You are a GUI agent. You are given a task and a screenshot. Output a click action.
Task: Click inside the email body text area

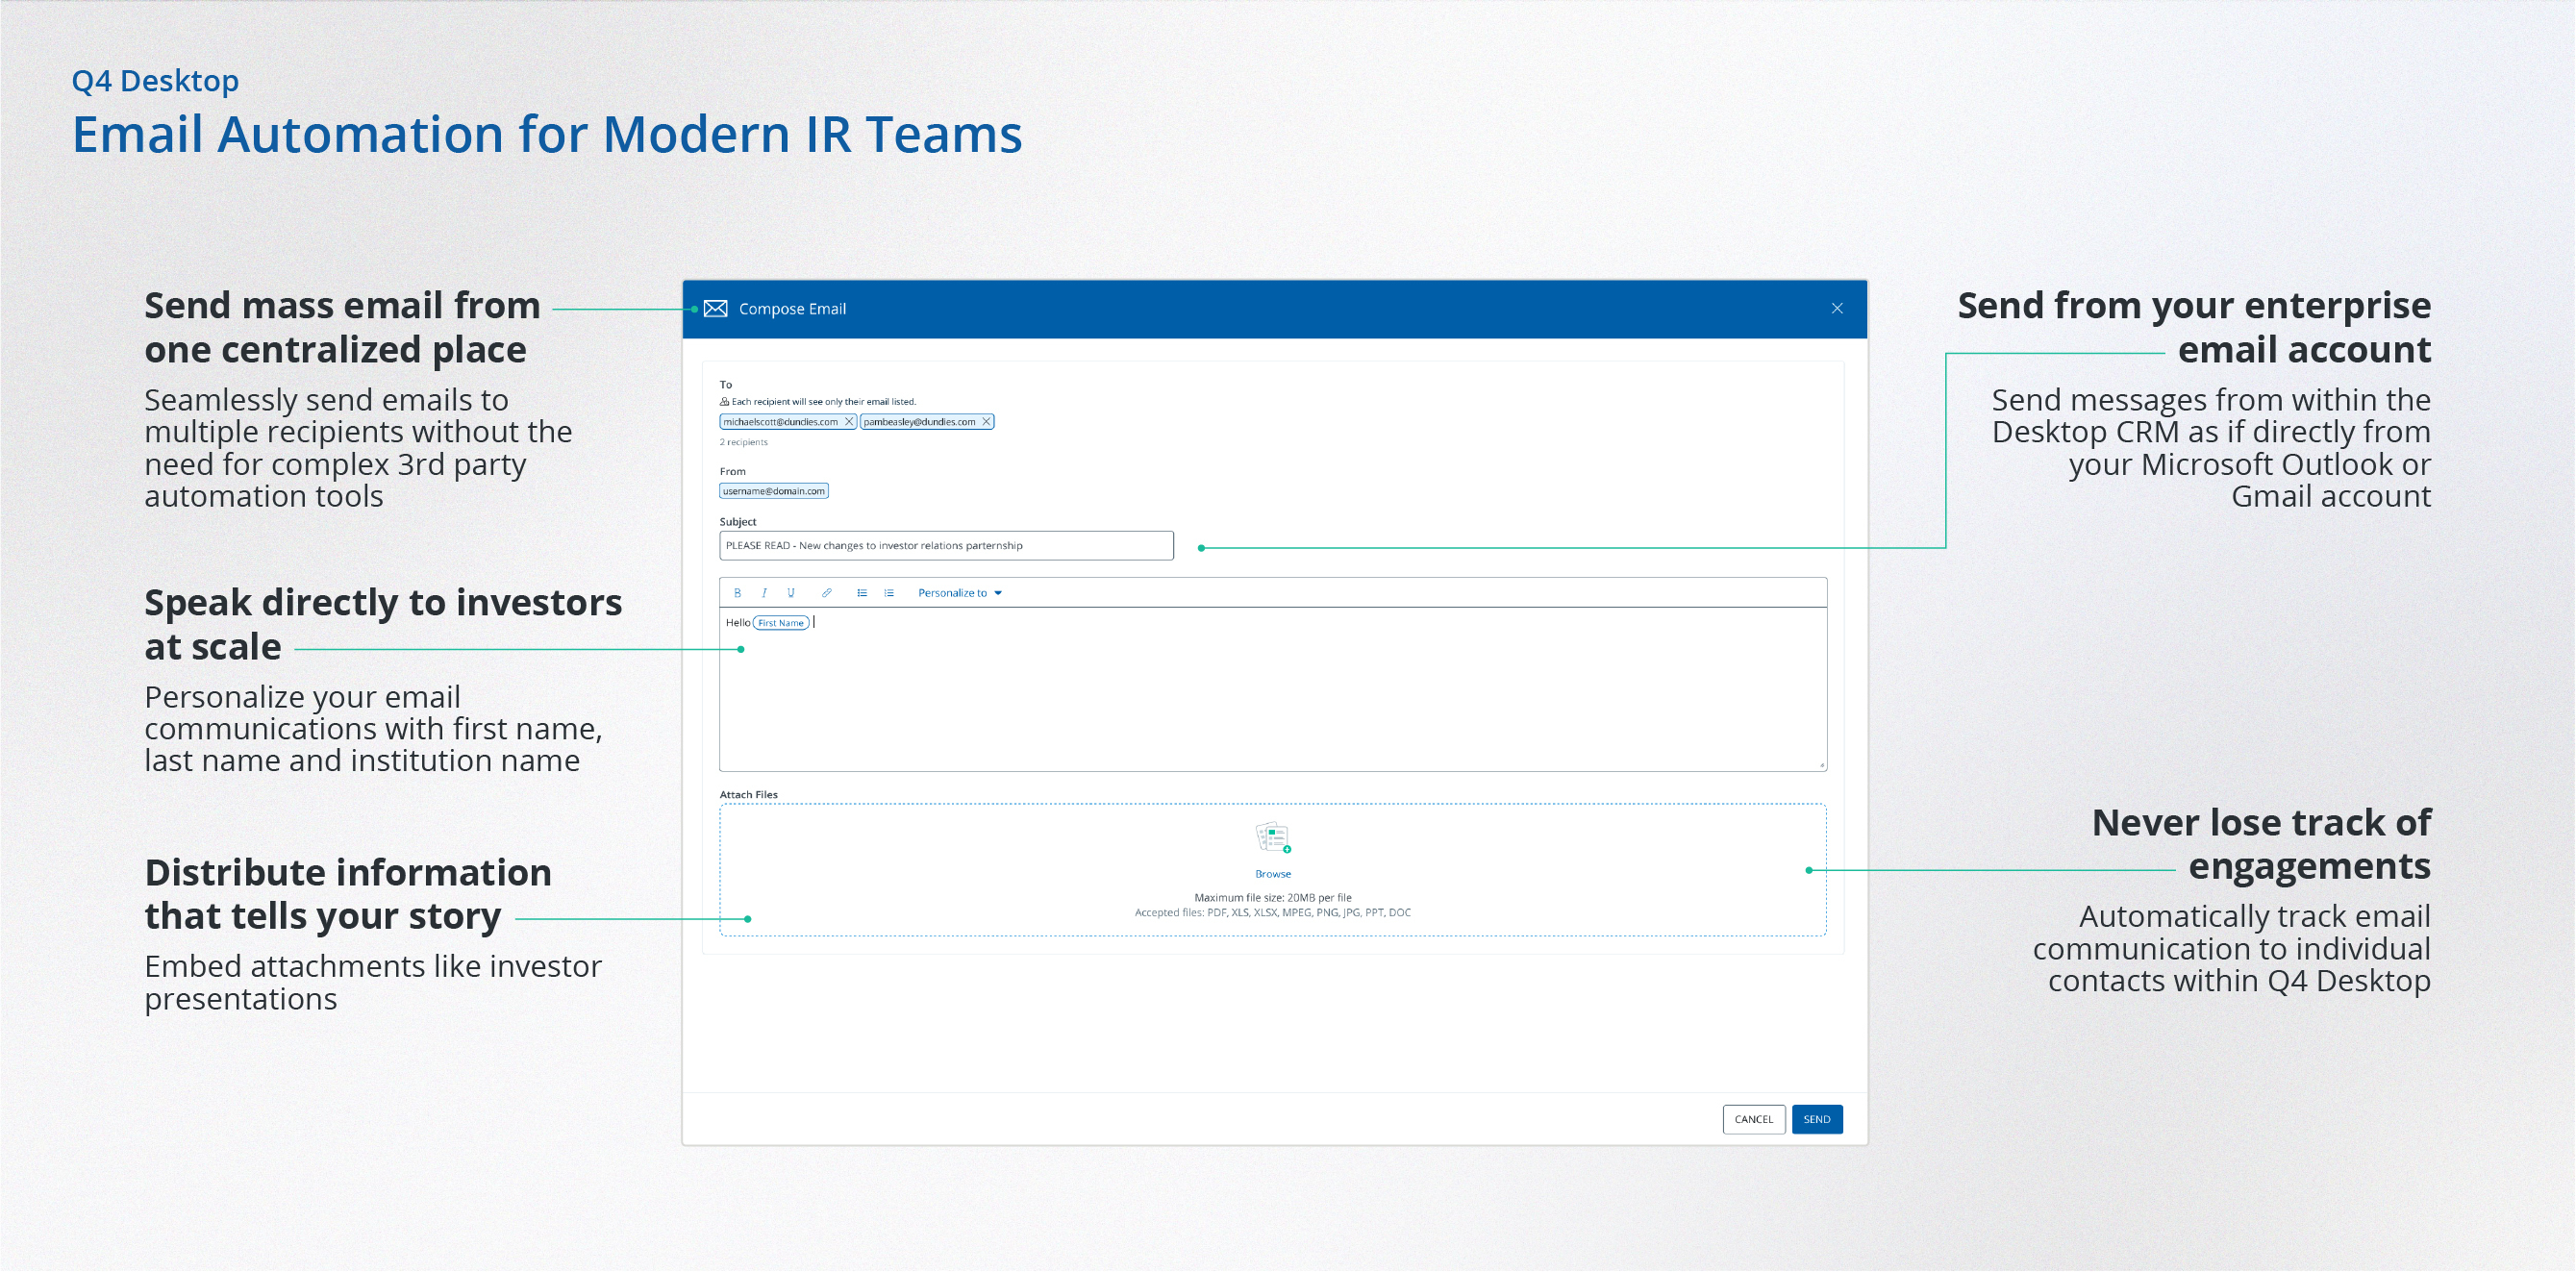click(1270, 700)
